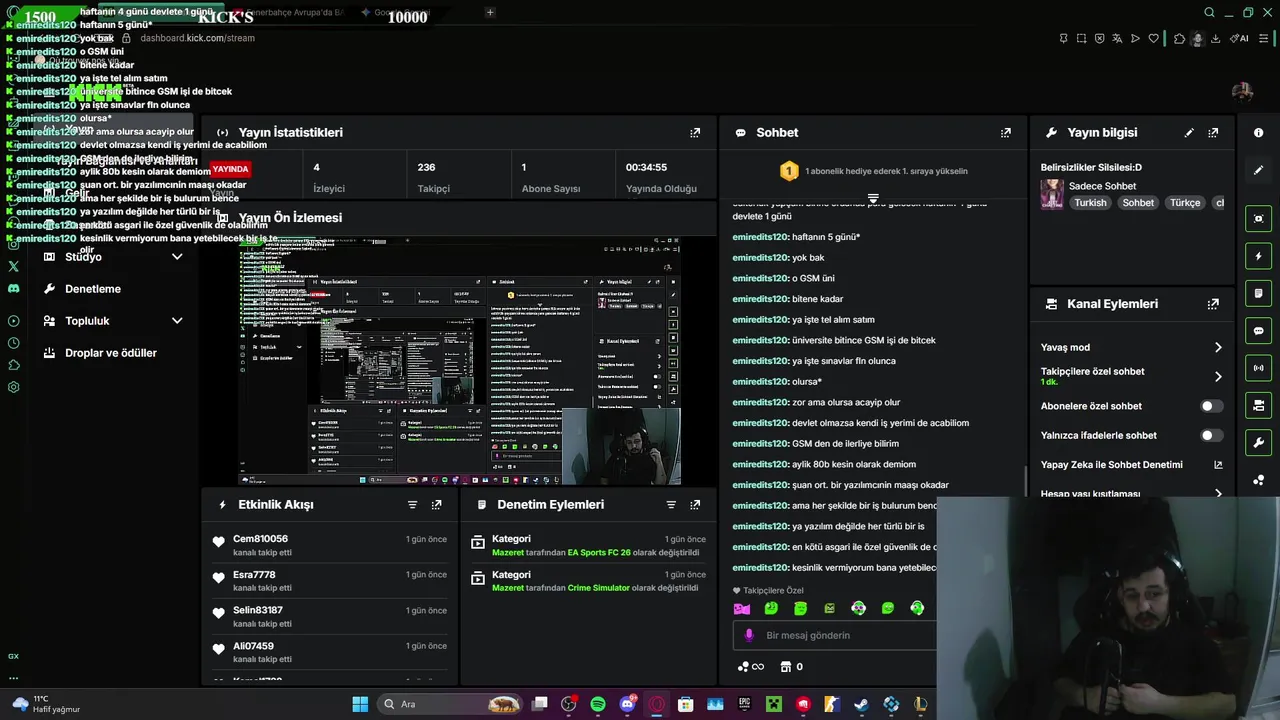Open Steam from the taskbar
Image resolution: width=1280 pixels, height=720 pixels.
pyautogui.click(x=861, y=704)
